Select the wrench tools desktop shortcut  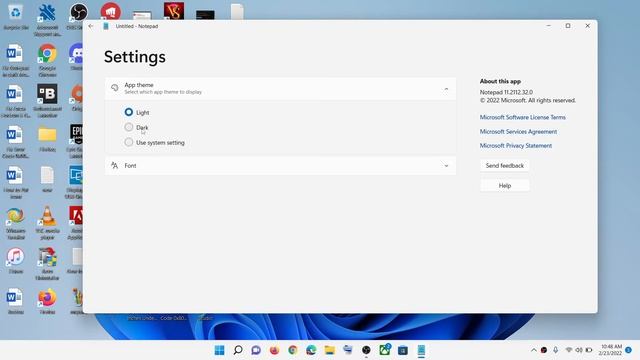pos(47,20)
